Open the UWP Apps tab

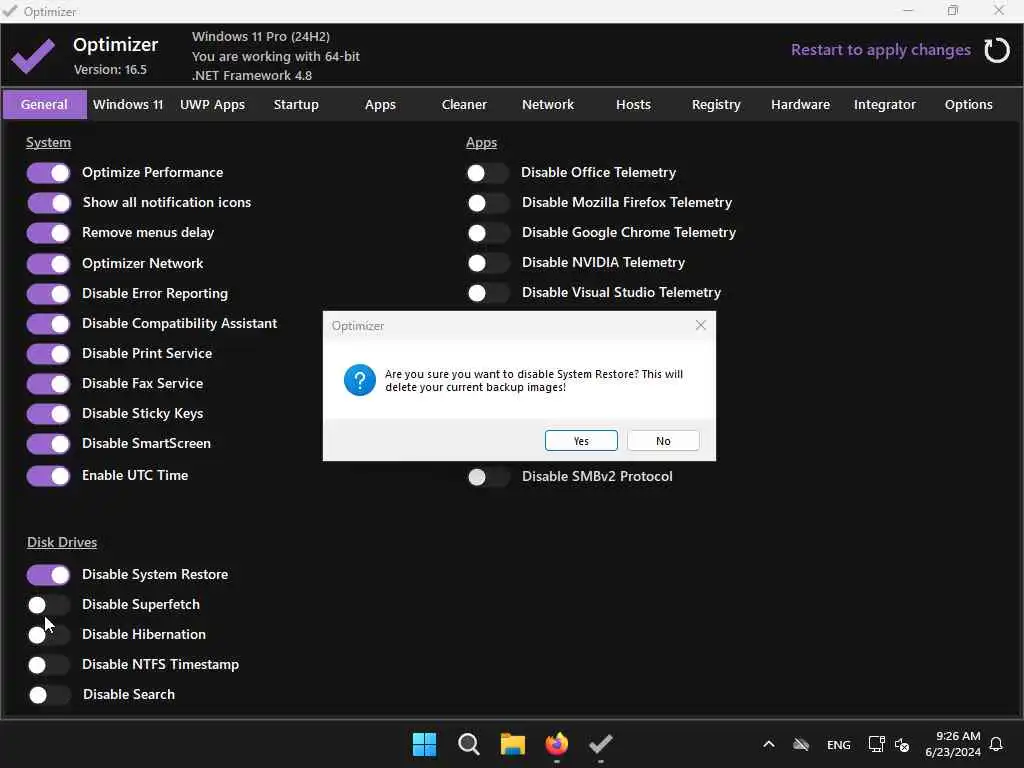(x=212, y=104)
